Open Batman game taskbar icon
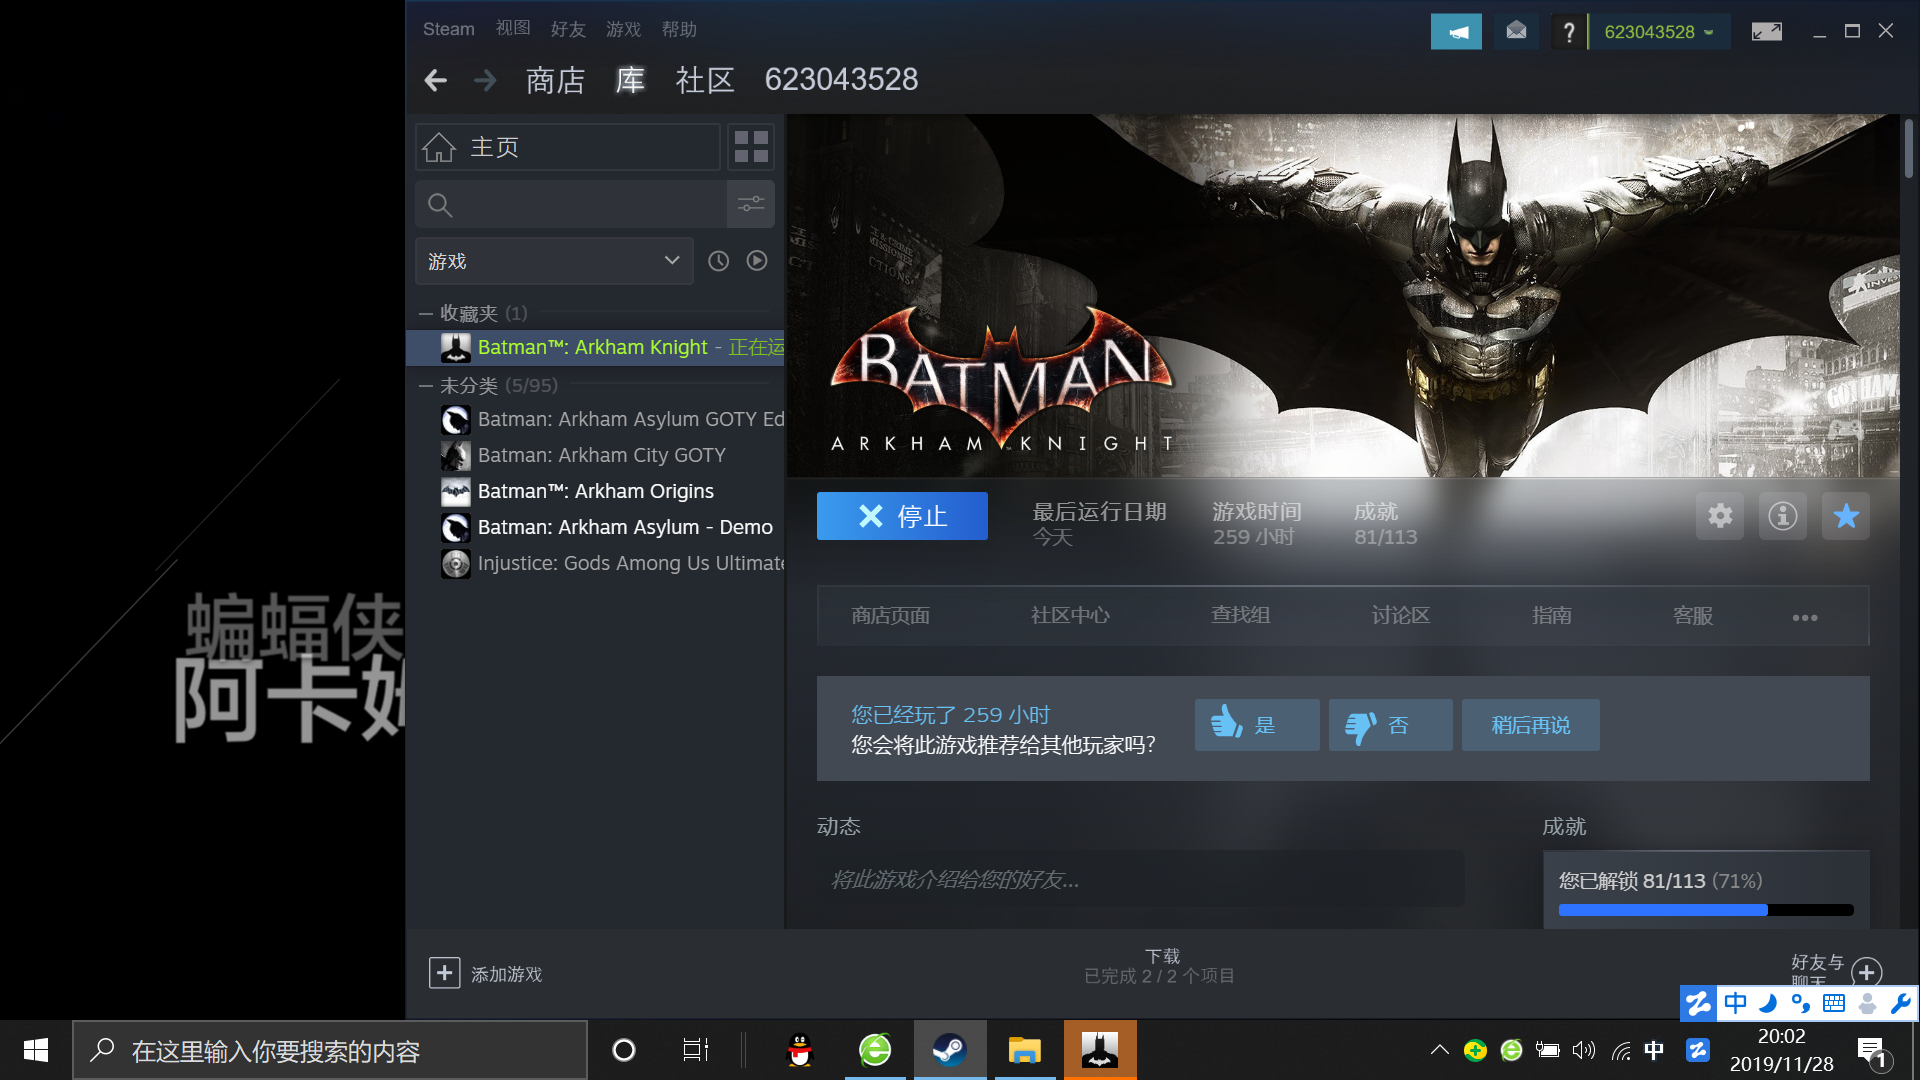 point(1100,1050)
